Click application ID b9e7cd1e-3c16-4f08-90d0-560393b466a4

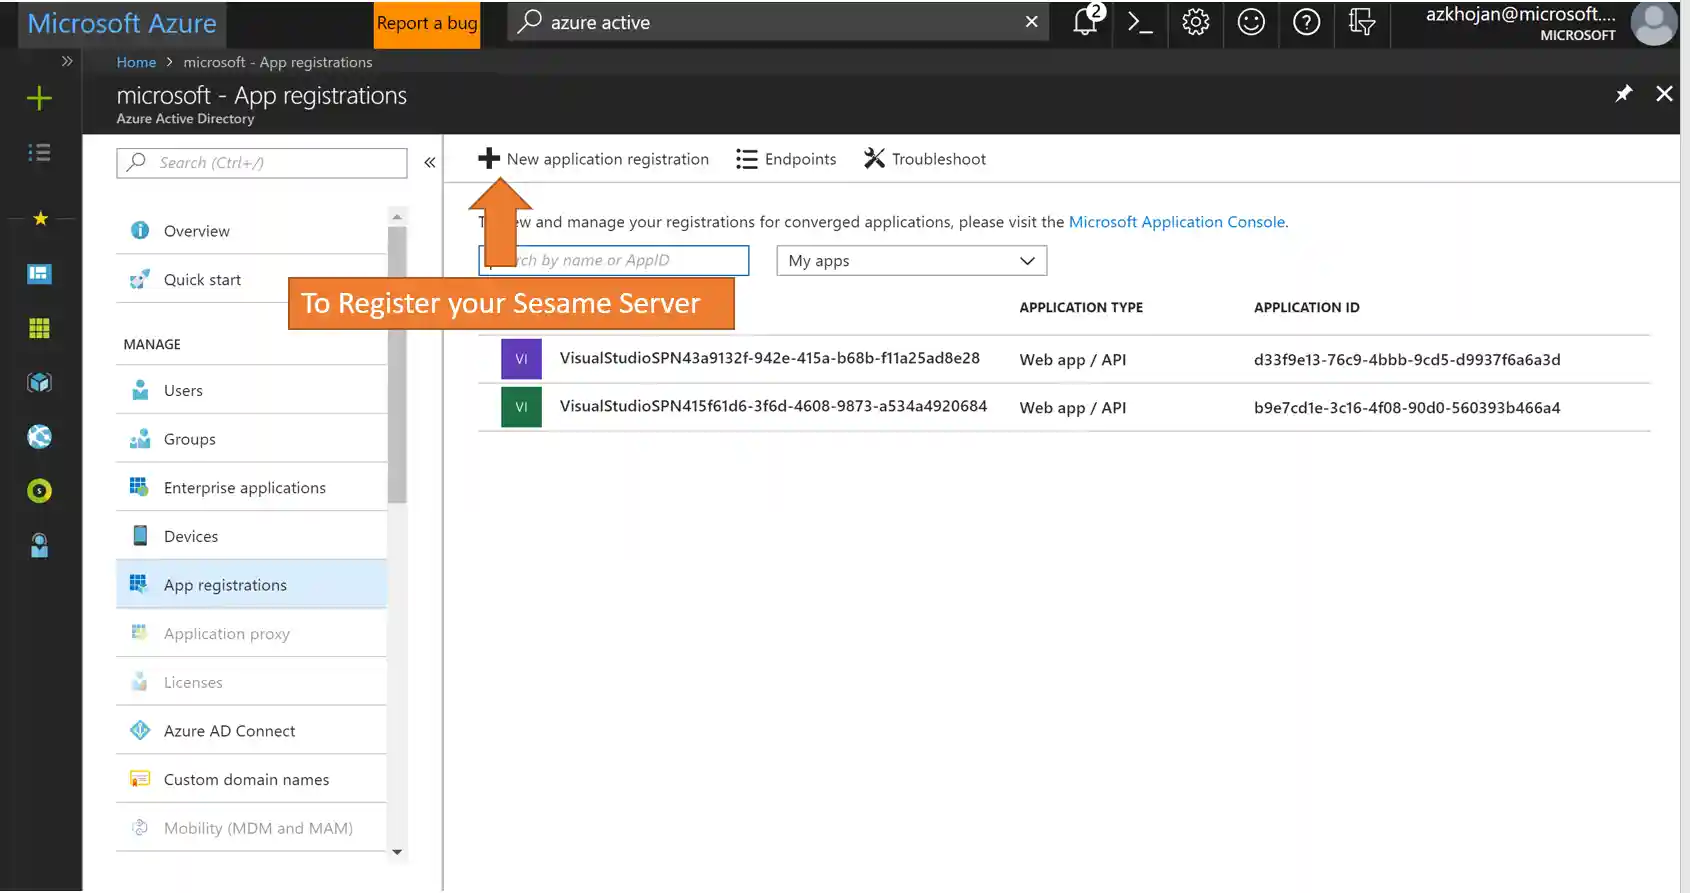click(x=1407, y=408)
